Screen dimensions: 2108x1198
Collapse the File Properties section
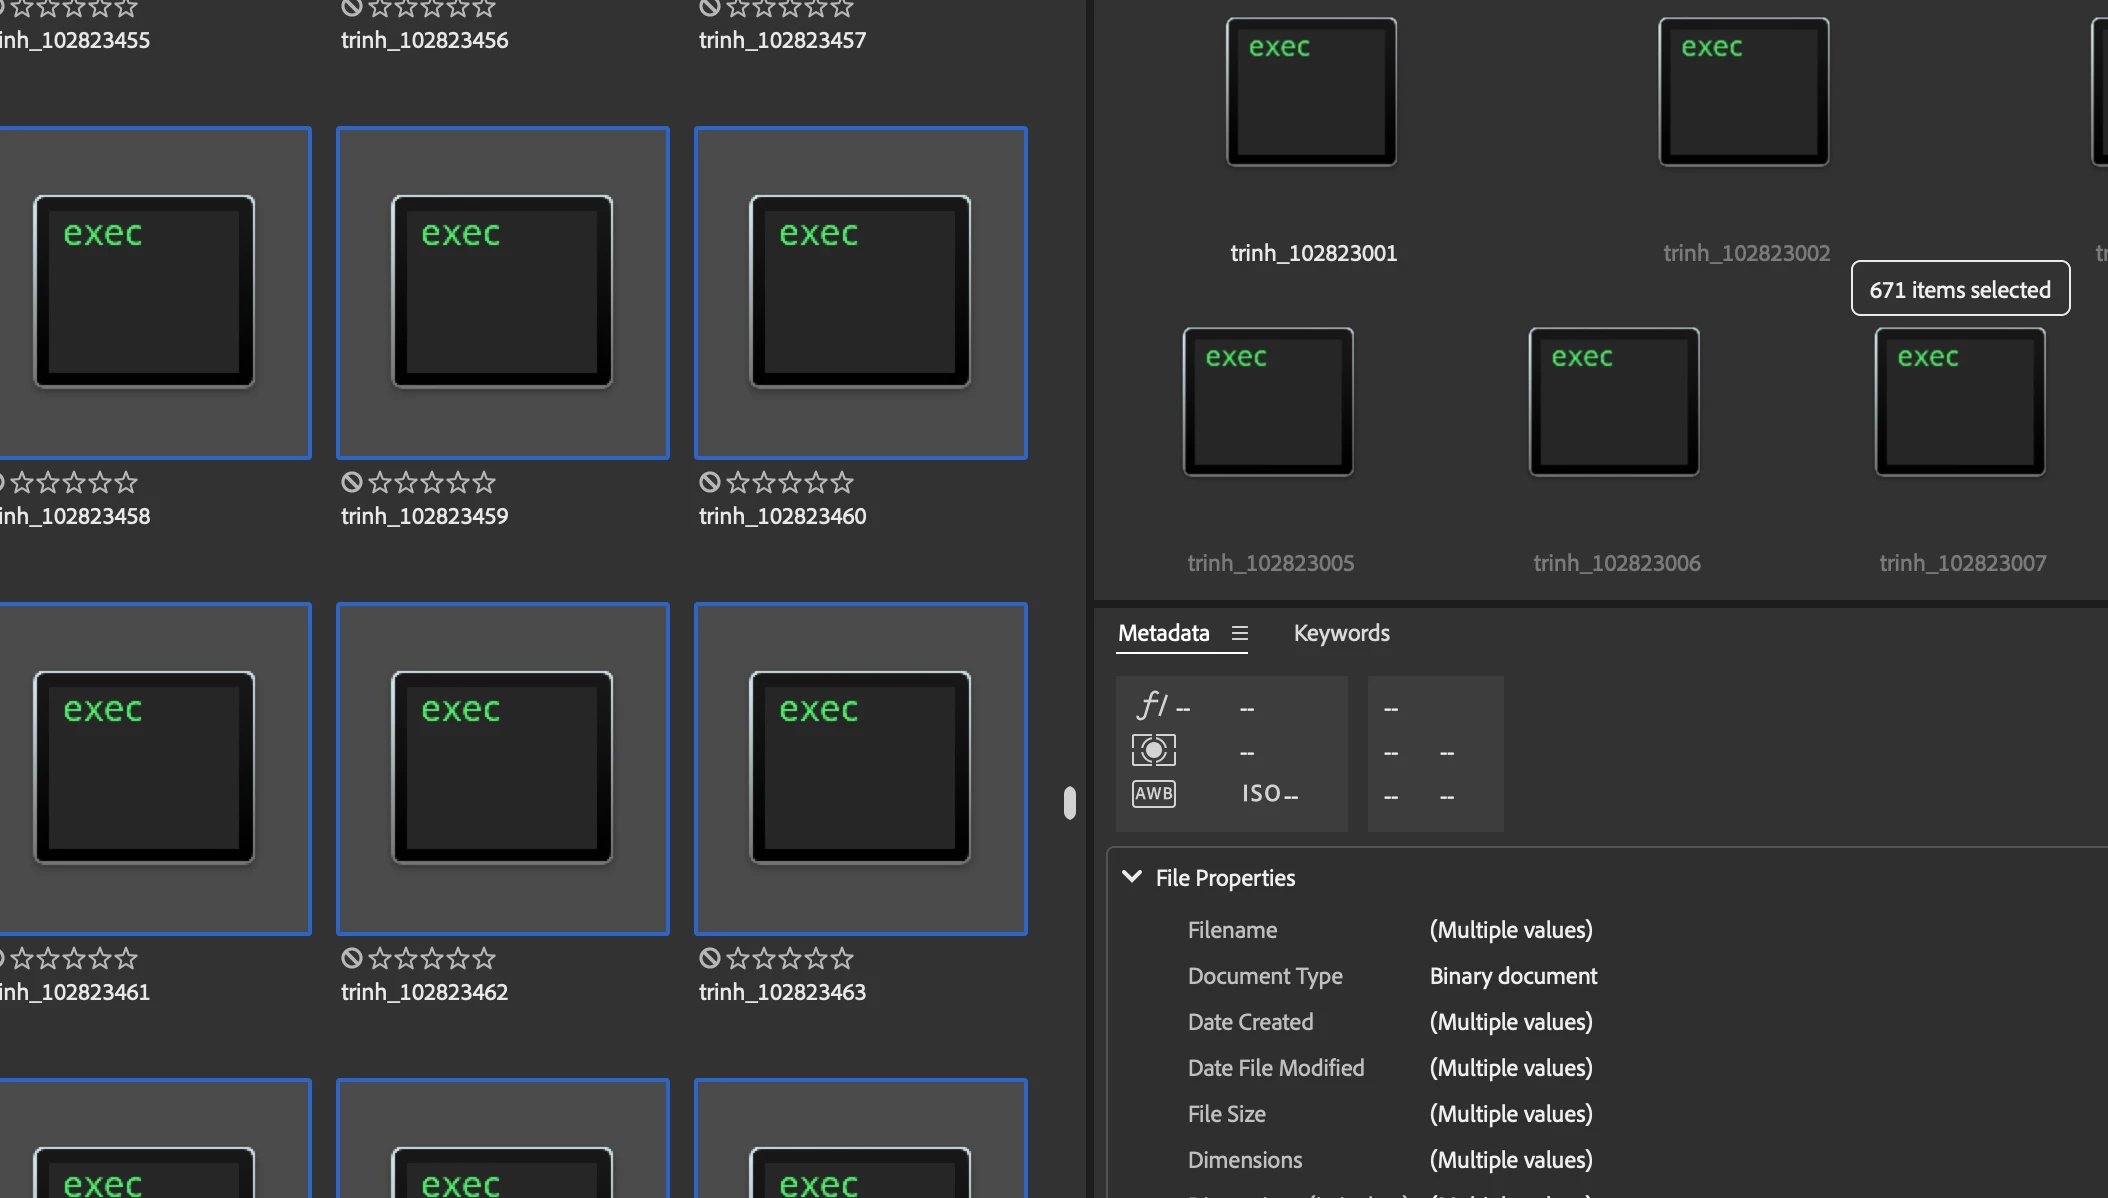(x=1132, y=877)
